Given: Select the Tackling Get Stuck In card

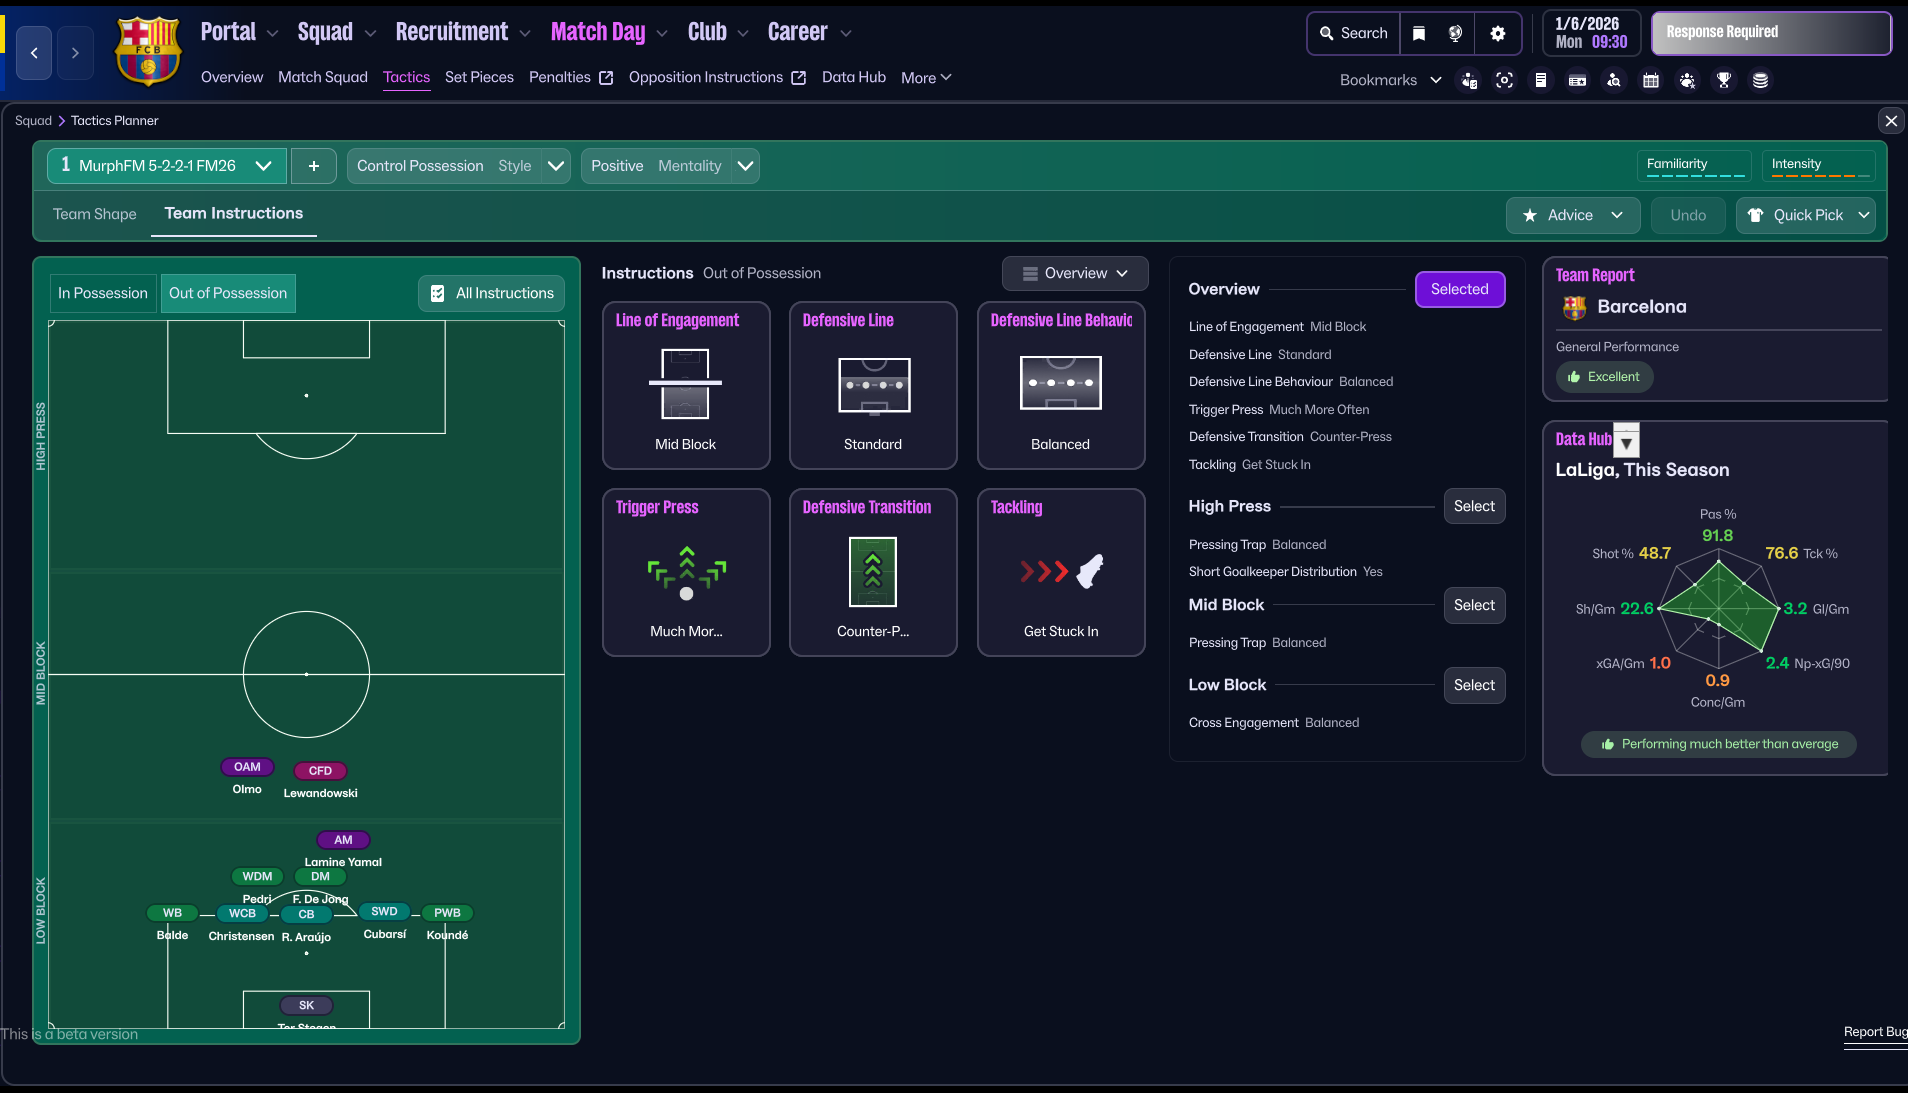Looking at the screenshot, I should (x=1060, y=572).
